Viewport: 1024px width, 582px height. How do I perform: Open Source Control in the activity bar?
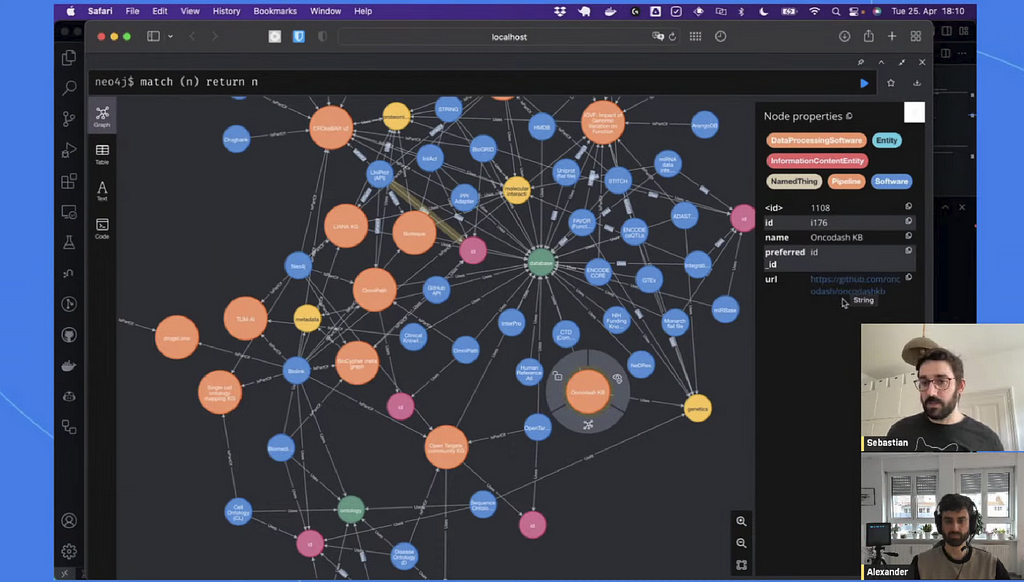[x=69, y=118]
